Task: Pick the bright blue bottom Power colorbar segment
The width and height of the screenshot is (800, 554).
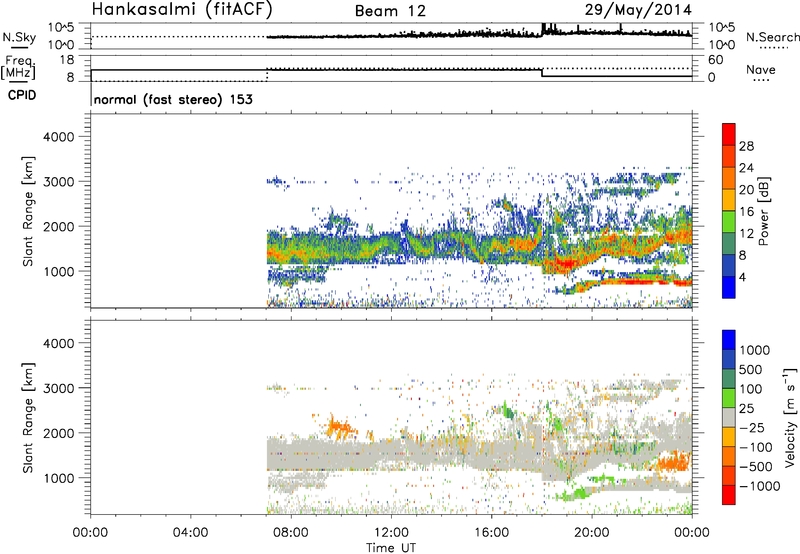Action: tap(729, 287)
